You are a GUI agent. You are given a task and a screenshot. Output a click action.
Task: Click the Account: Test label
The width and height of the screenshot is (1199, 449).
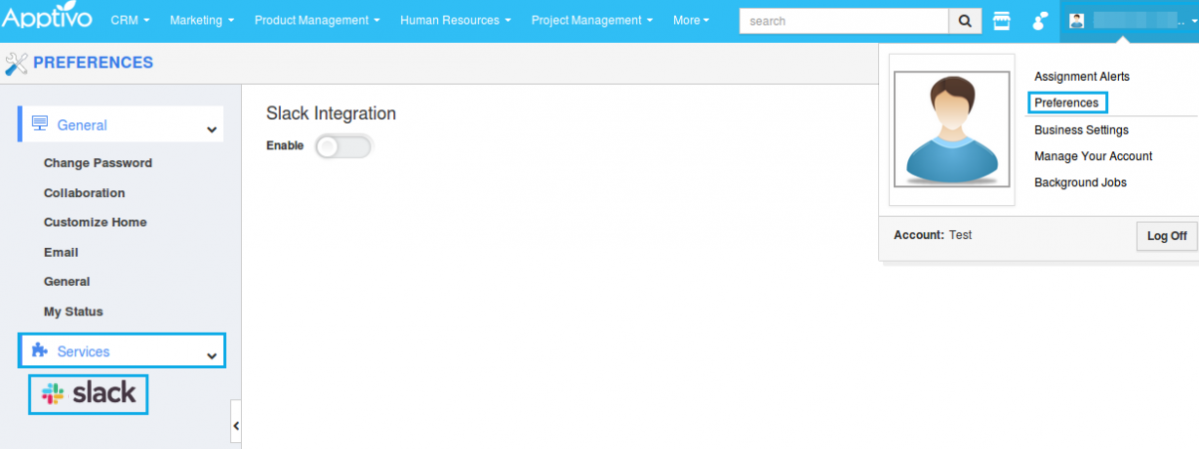coord(933,235)
